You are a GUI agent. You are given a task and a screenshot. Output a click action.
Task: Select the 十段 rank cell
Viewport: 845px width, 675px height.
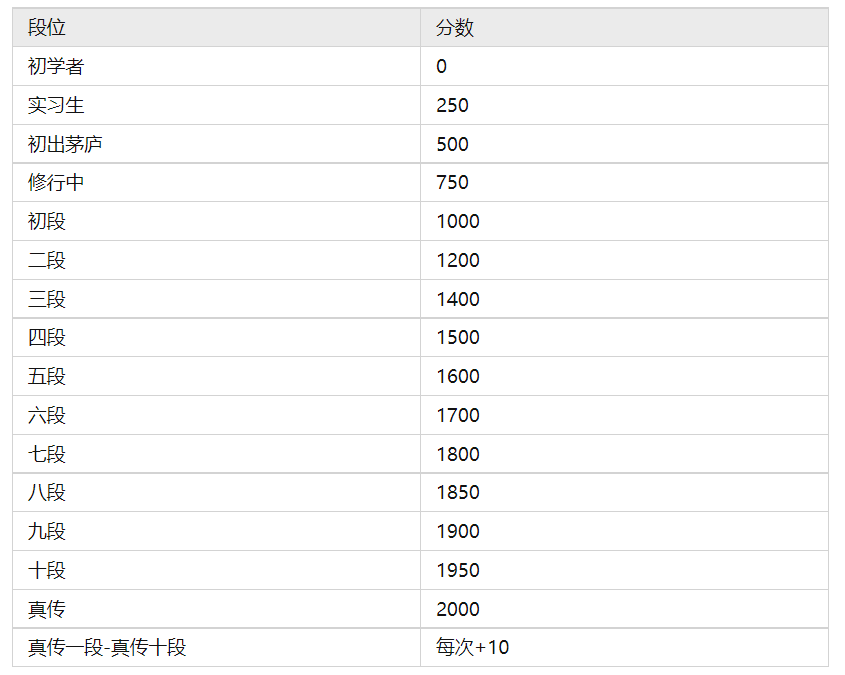(47, 570)
